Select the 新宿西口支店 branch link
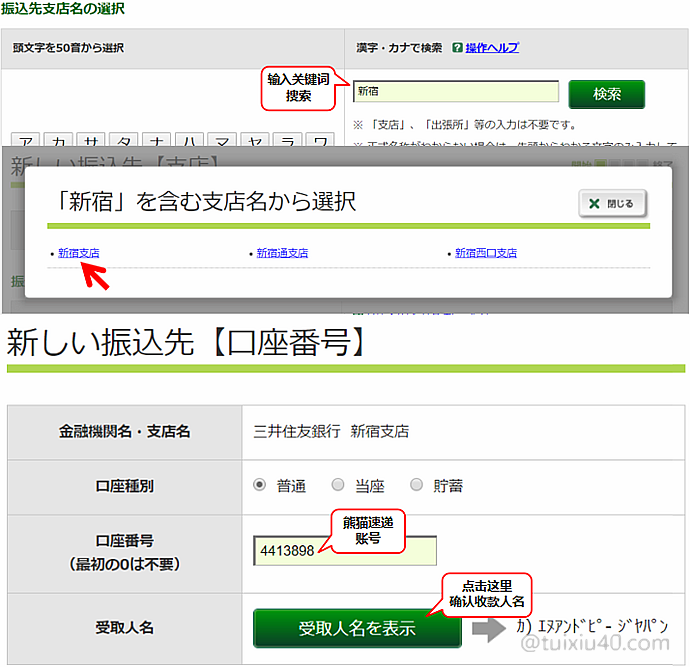Viewport: 690px width, 667px height. click(x=486, y=253)
